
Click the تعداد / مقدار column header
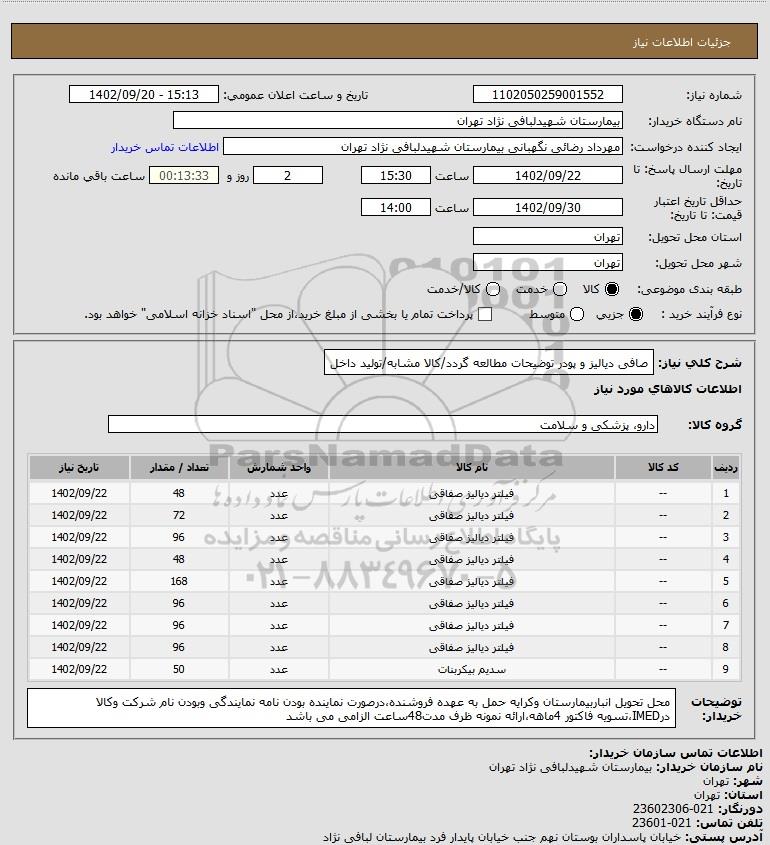point(179,467)
